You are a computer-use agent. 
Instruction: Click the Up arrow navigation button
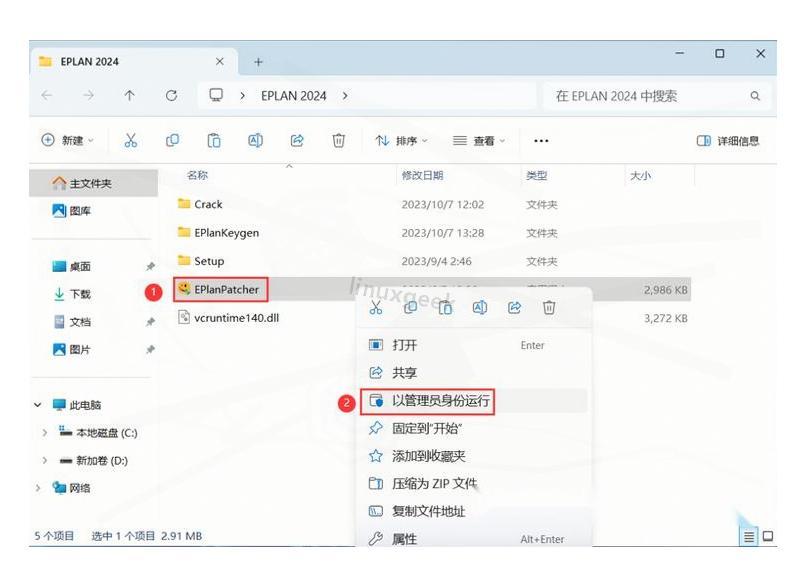coord(130,96)
